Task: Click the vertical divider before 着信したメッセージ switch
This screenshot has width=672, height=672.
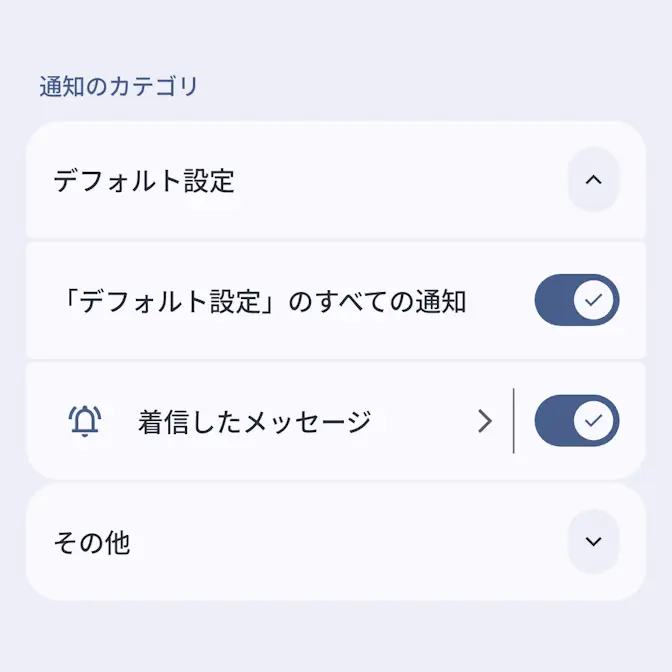Action: (x=513, y=421)
